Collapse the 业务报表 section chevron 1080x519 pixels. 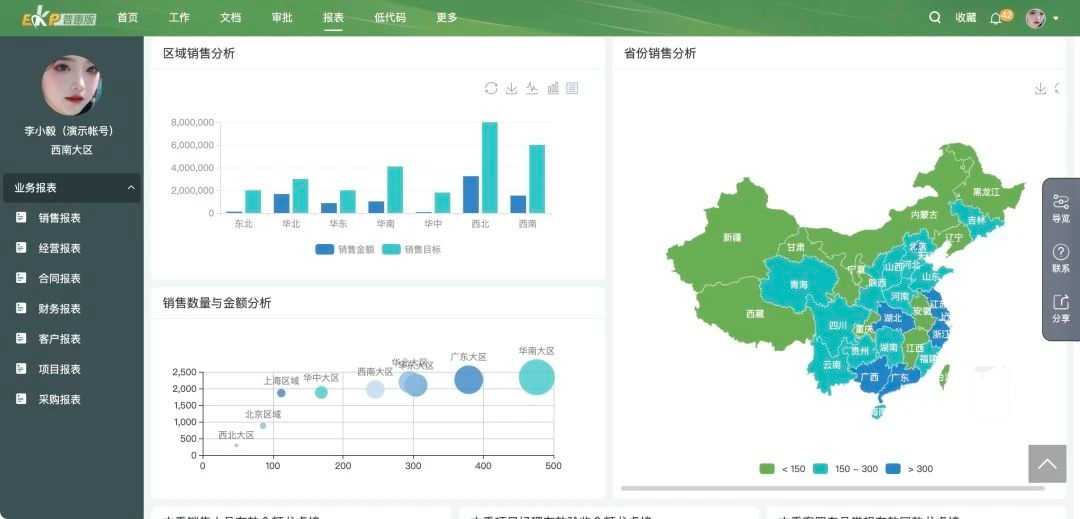131,188
